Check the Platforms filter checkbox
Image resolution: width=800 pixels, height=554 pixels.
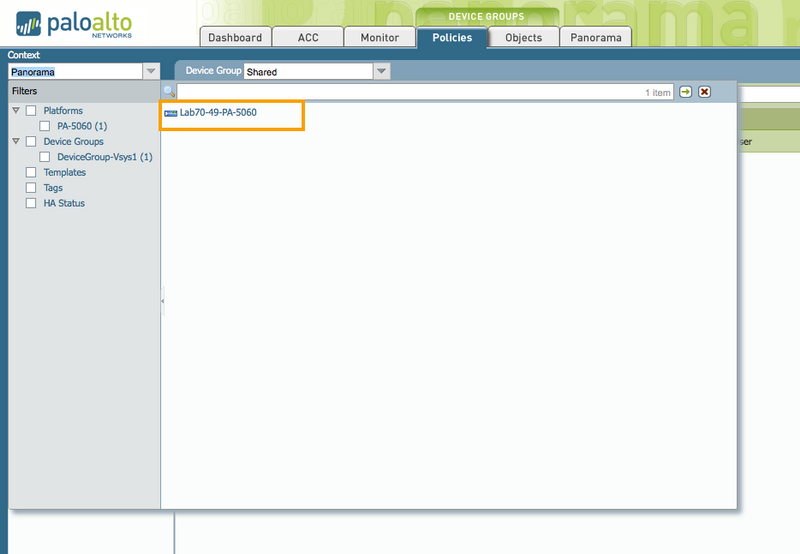click(31, 111)
